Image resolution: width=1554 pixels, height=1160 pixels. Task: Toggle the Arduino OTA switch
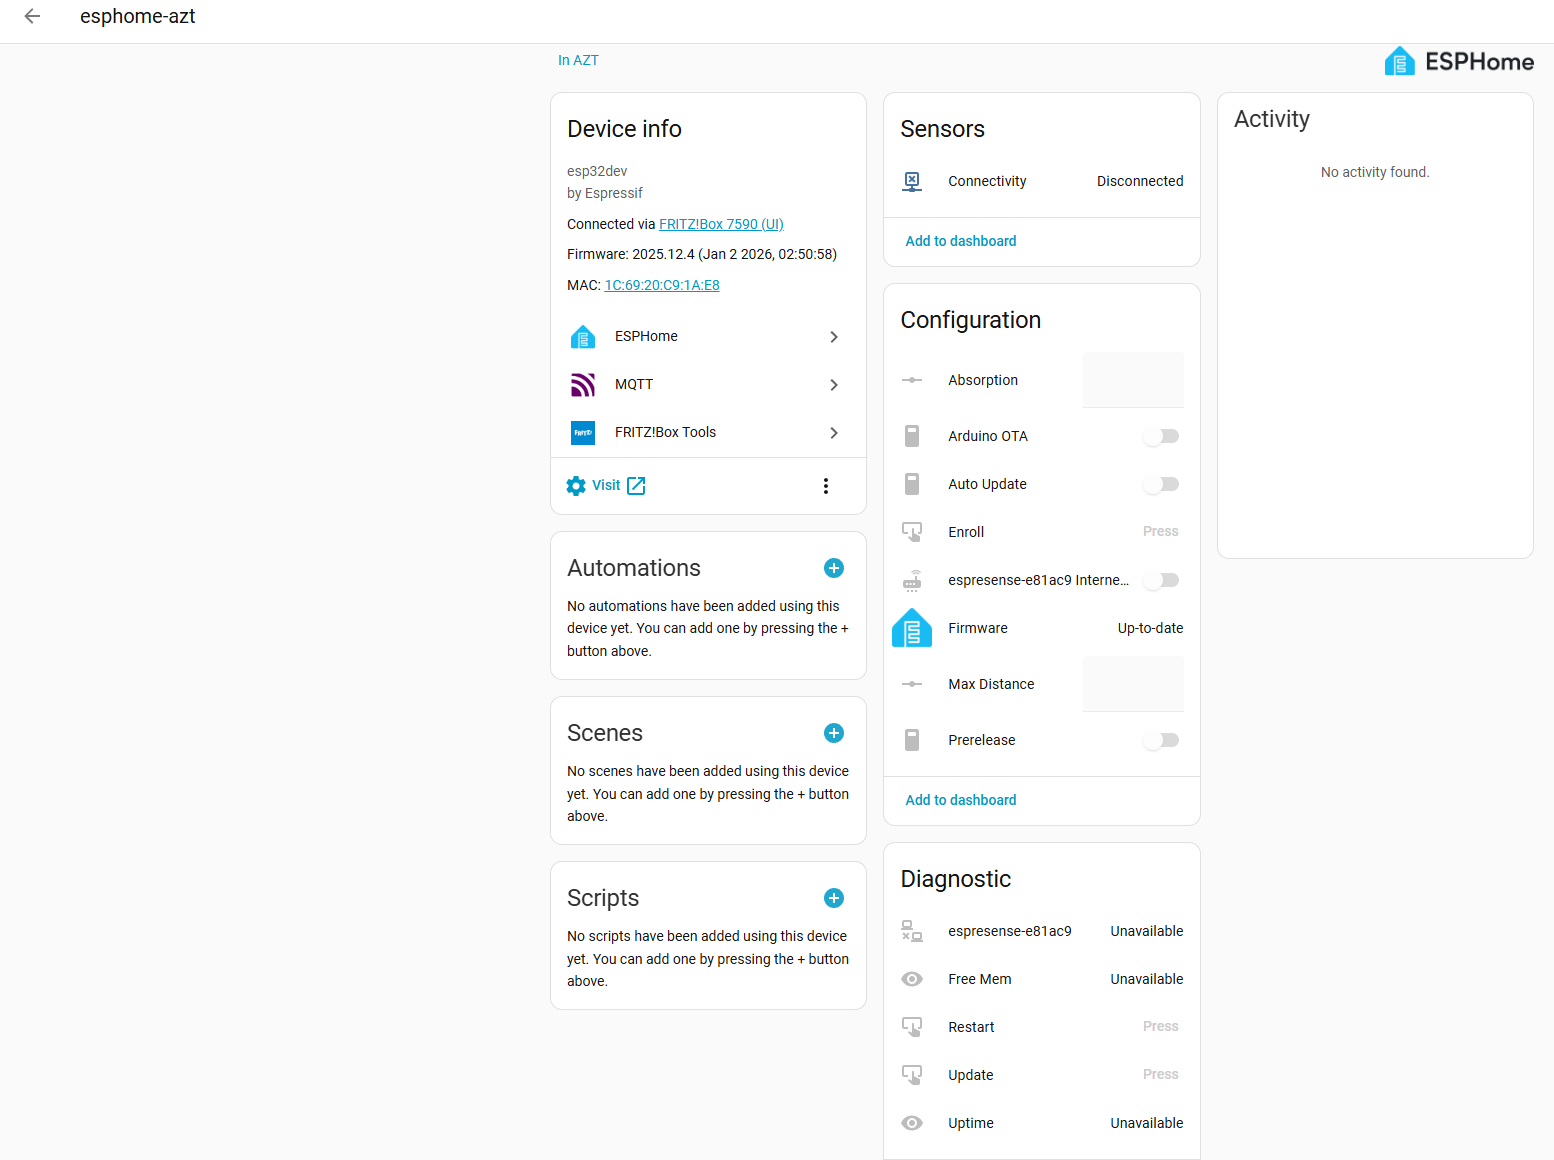click(x=1161, y=436)
